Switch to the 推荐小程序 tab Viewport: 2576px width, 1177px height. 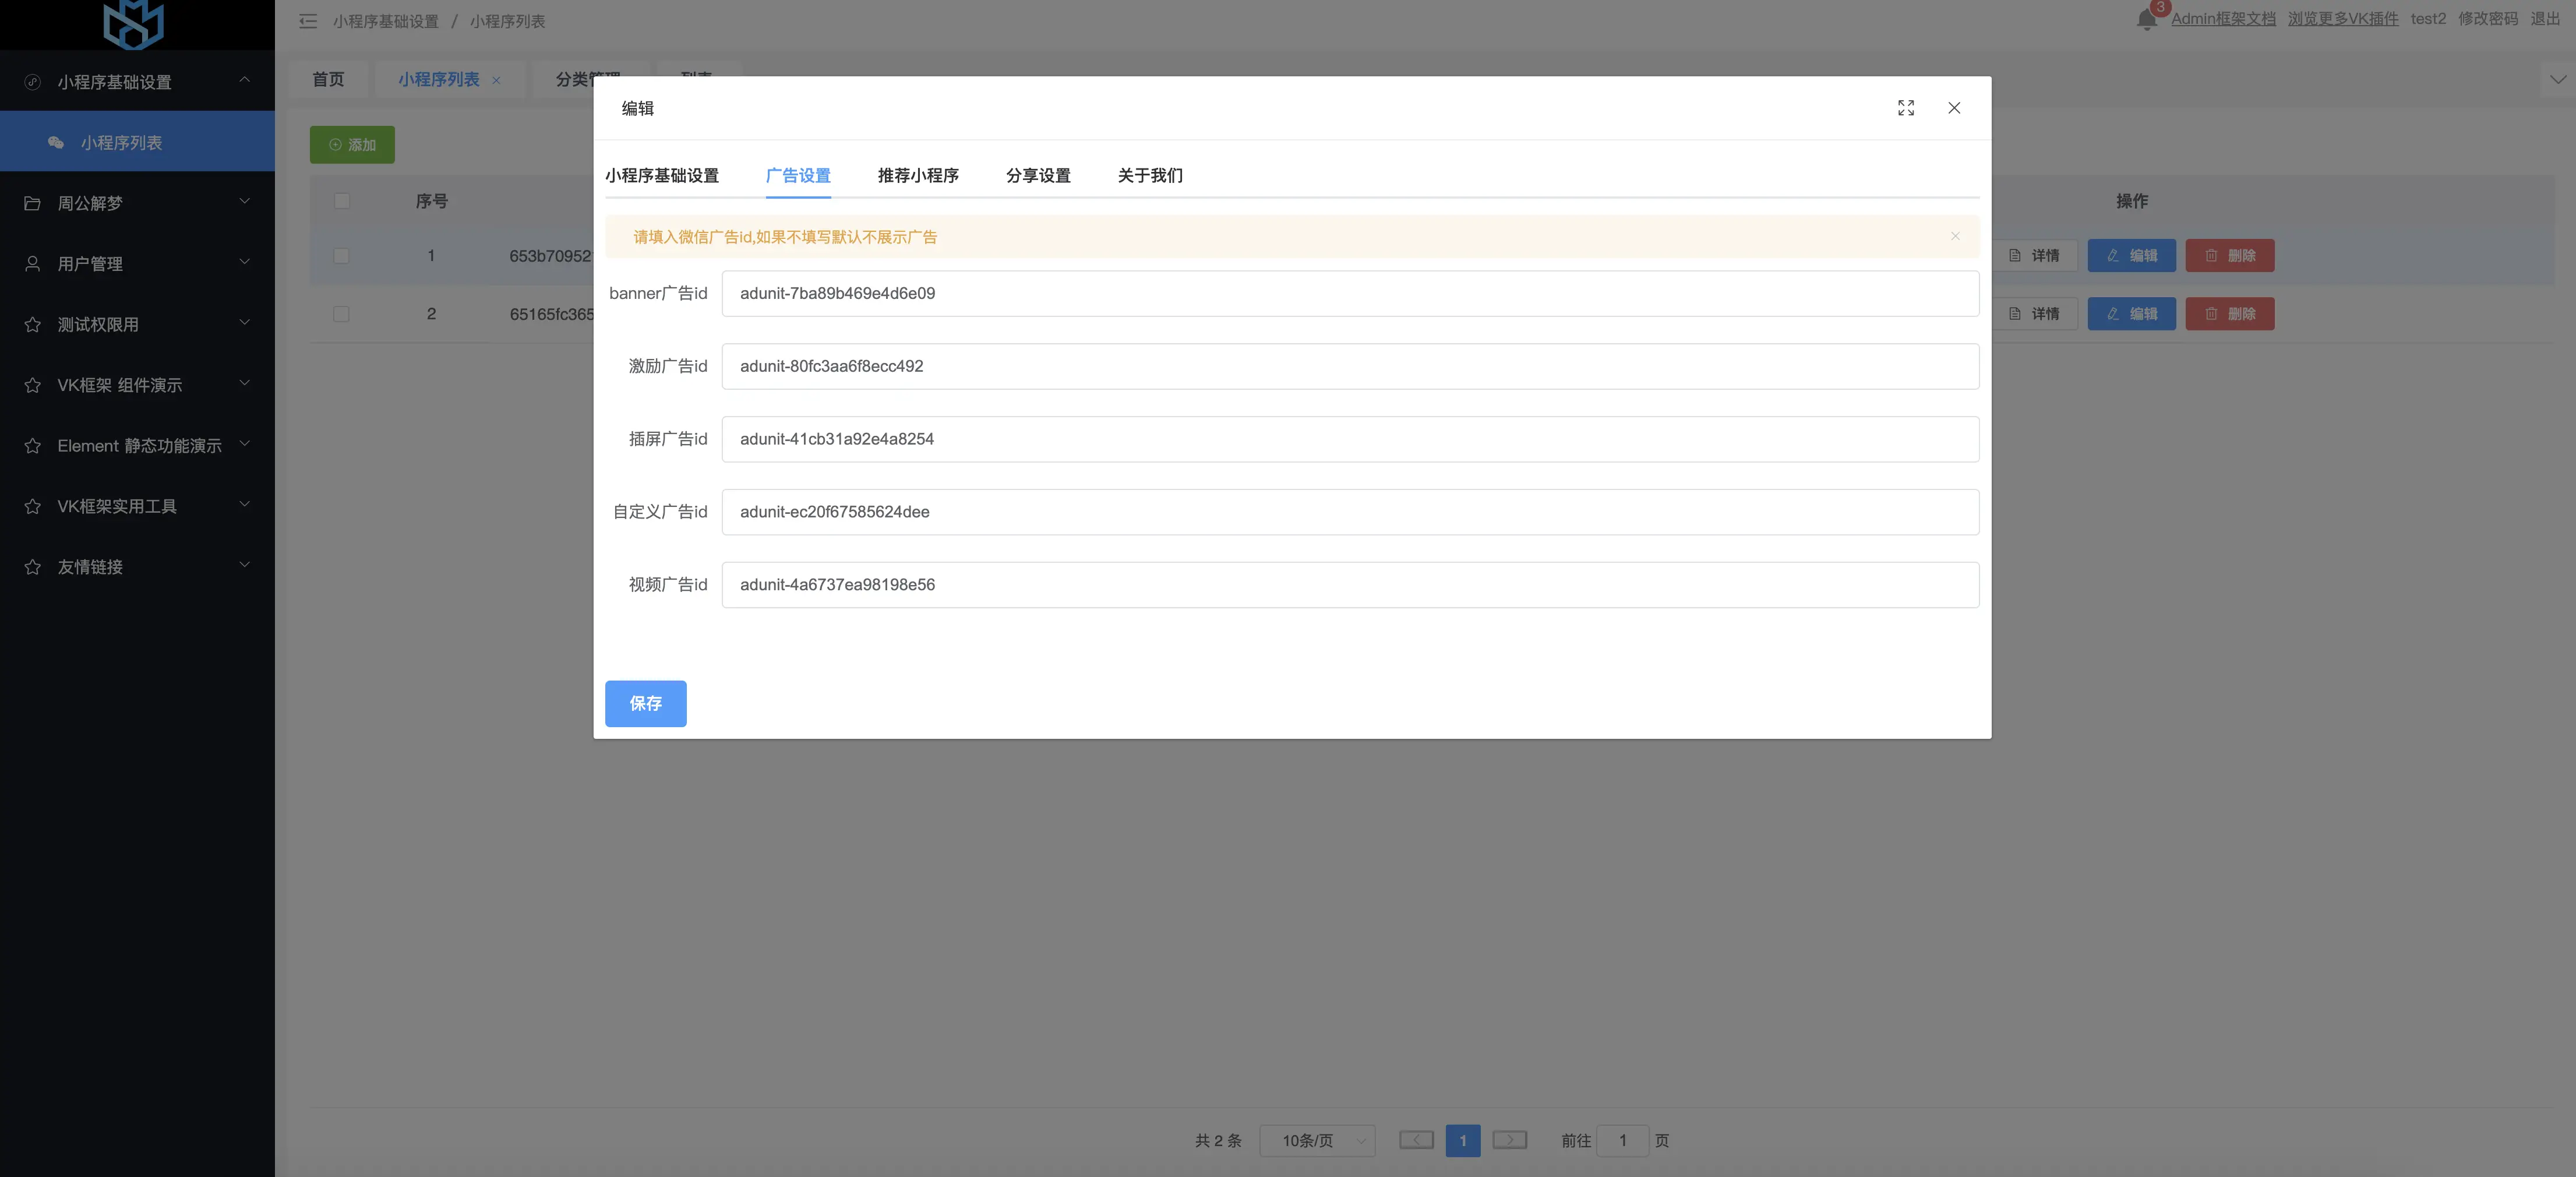pyautogui.click(x=918, y=175)
